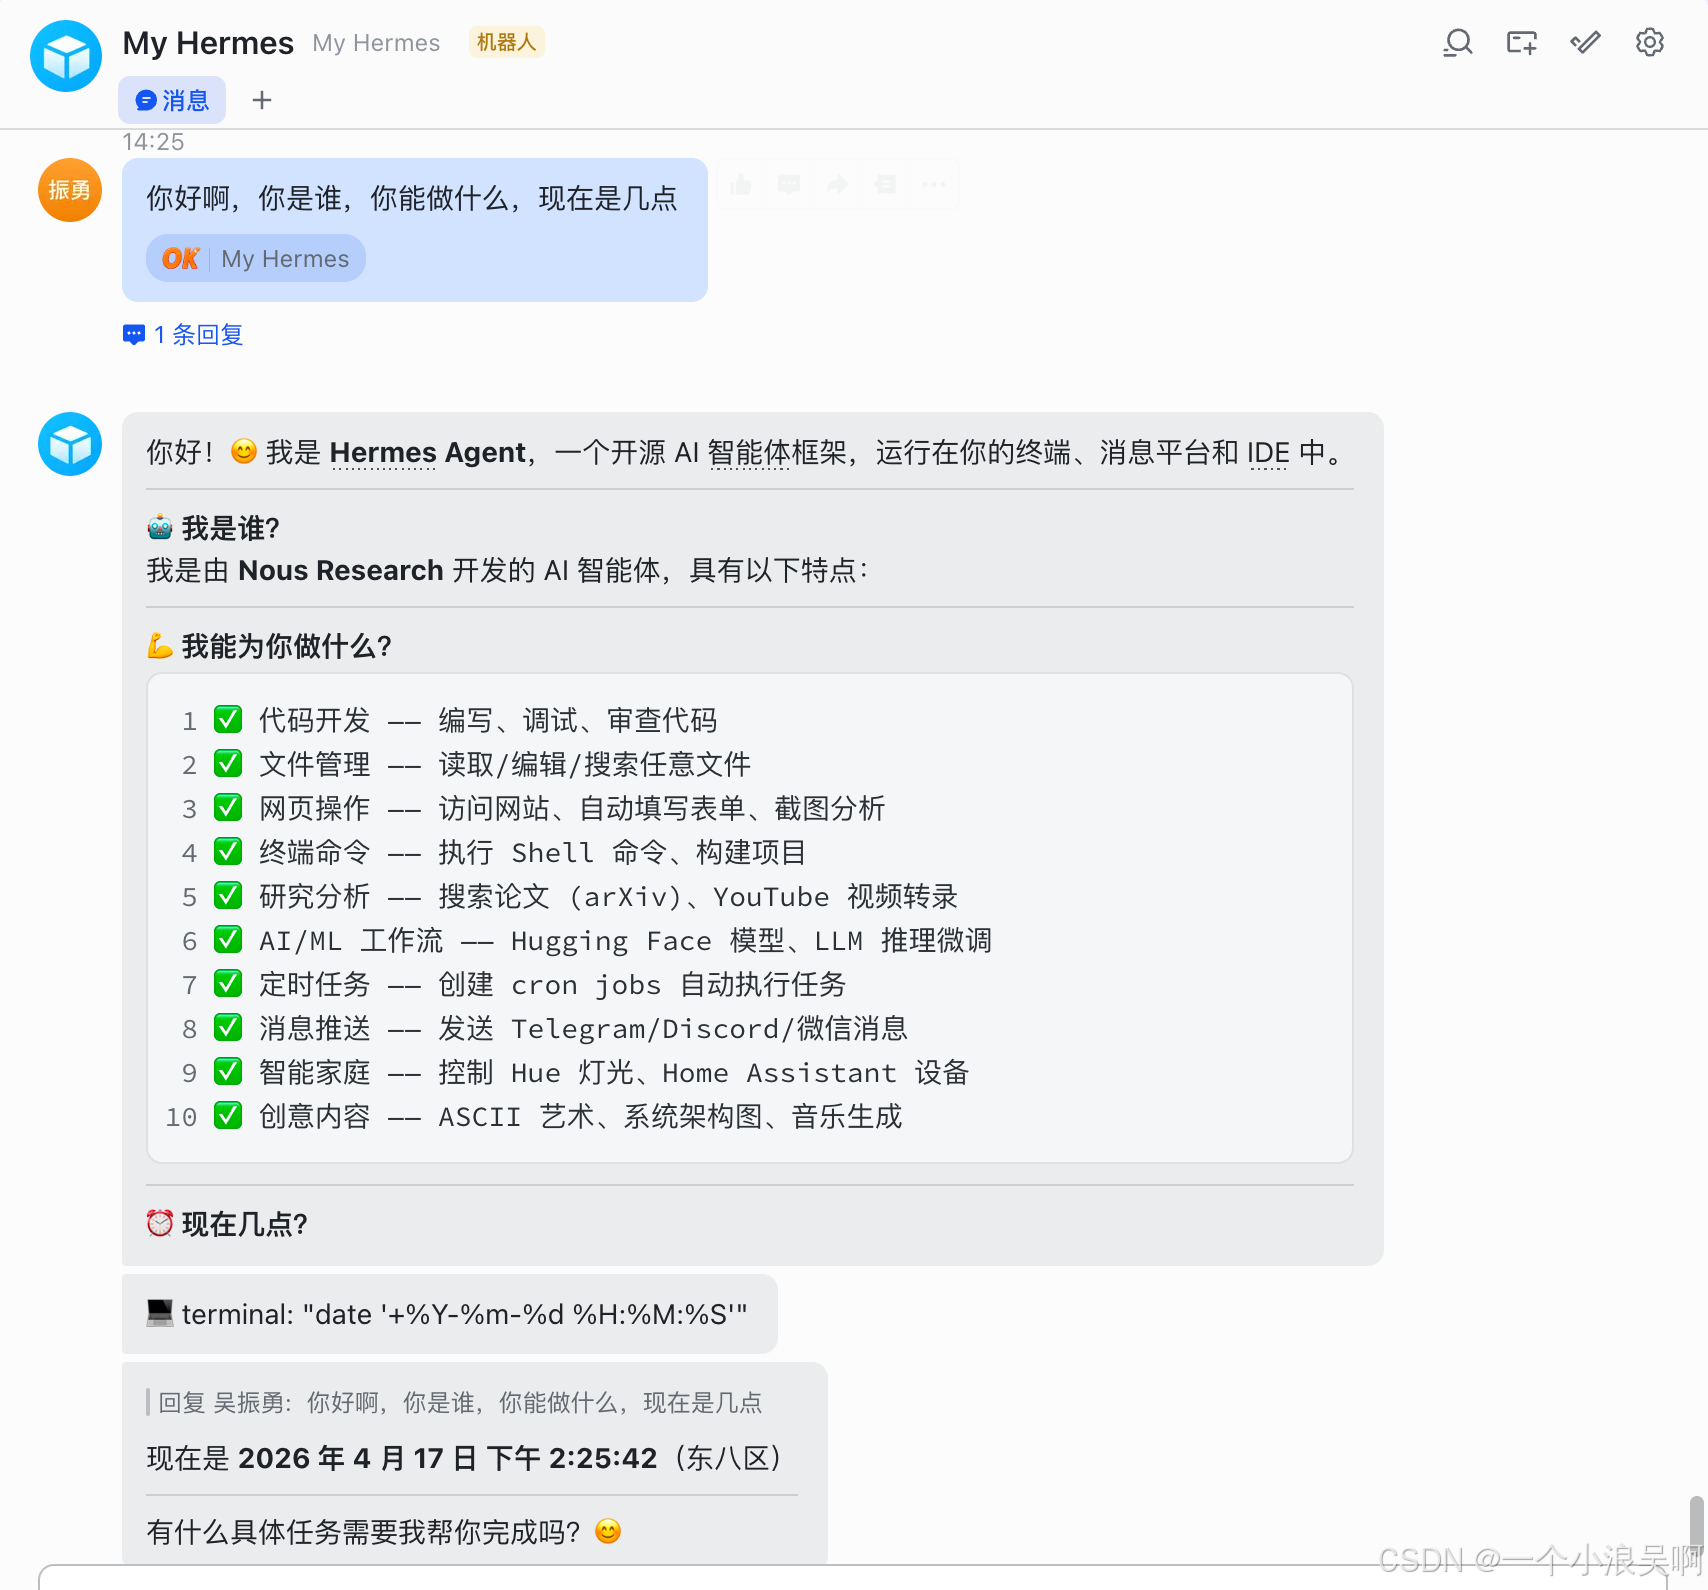Click the terminal date command card
The height and width of the screenshot is (1590, 1708).
pos(450,1314)
